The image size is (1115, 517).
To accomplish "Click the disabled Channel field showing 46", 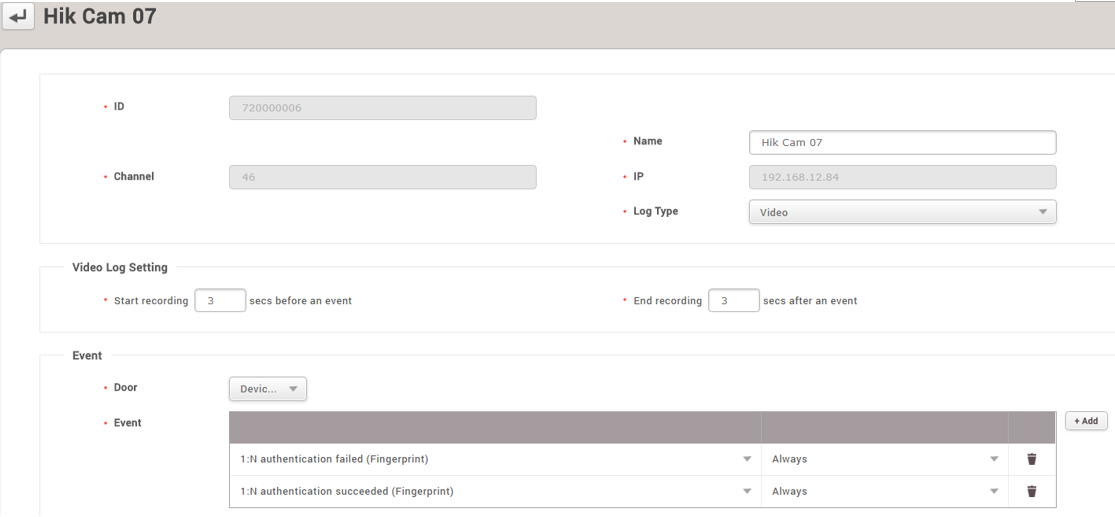I will coord(383,177).
